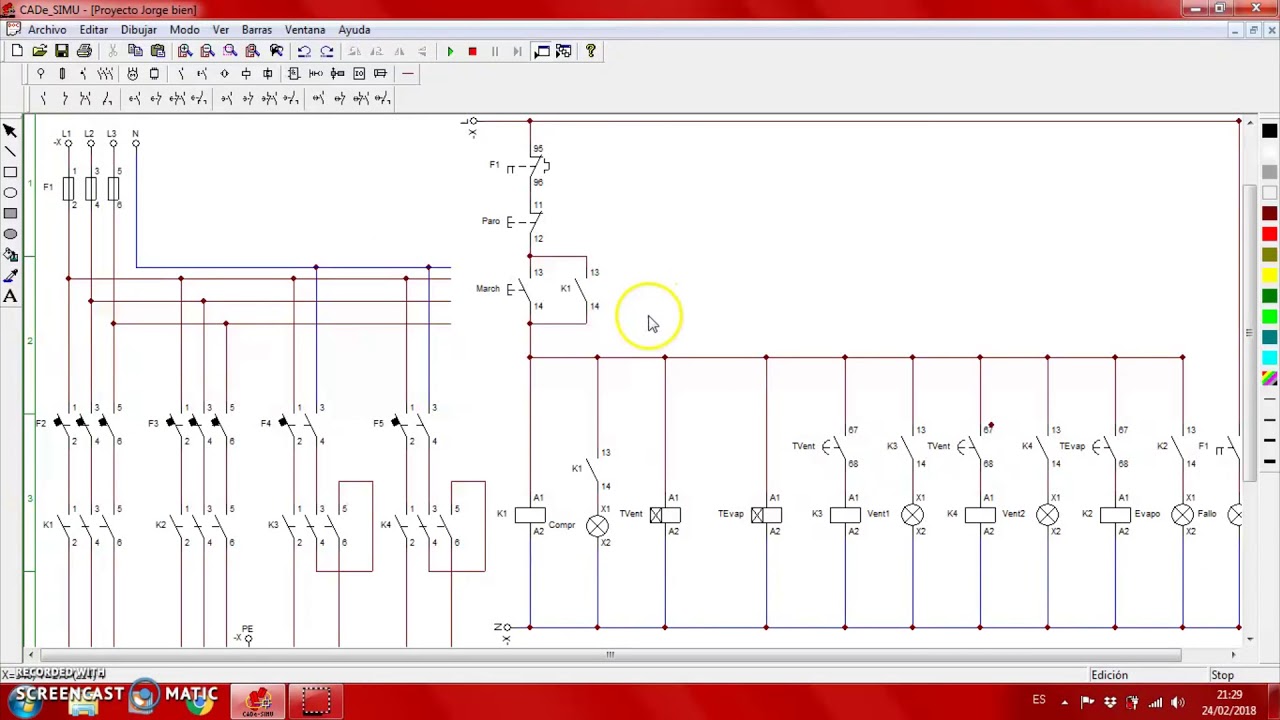
Task: Click the Print icon in toolbar
Action: (x=84, y=51)
